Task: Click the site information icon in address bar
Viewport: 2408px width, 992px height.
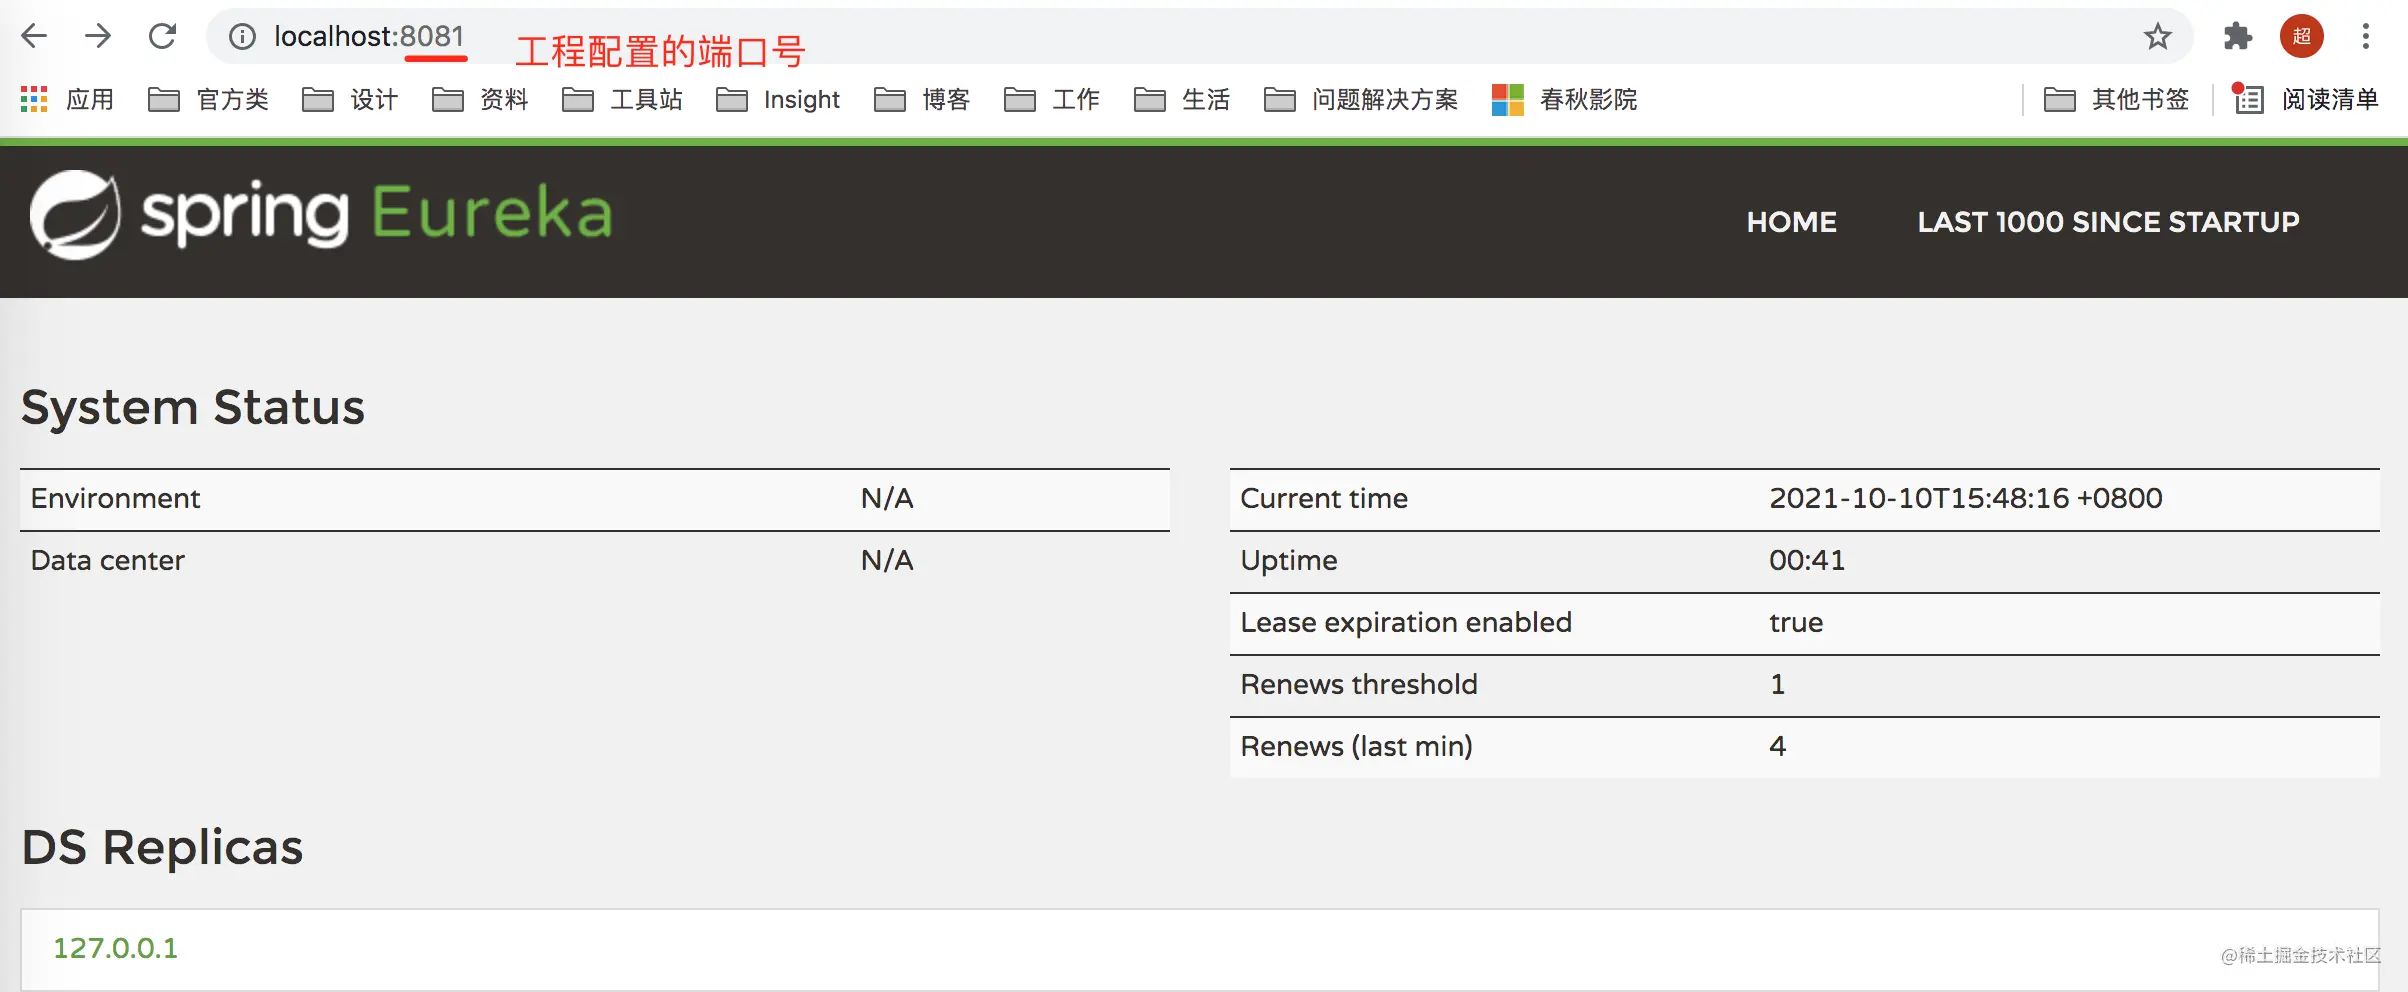Action: click(242, 37)
